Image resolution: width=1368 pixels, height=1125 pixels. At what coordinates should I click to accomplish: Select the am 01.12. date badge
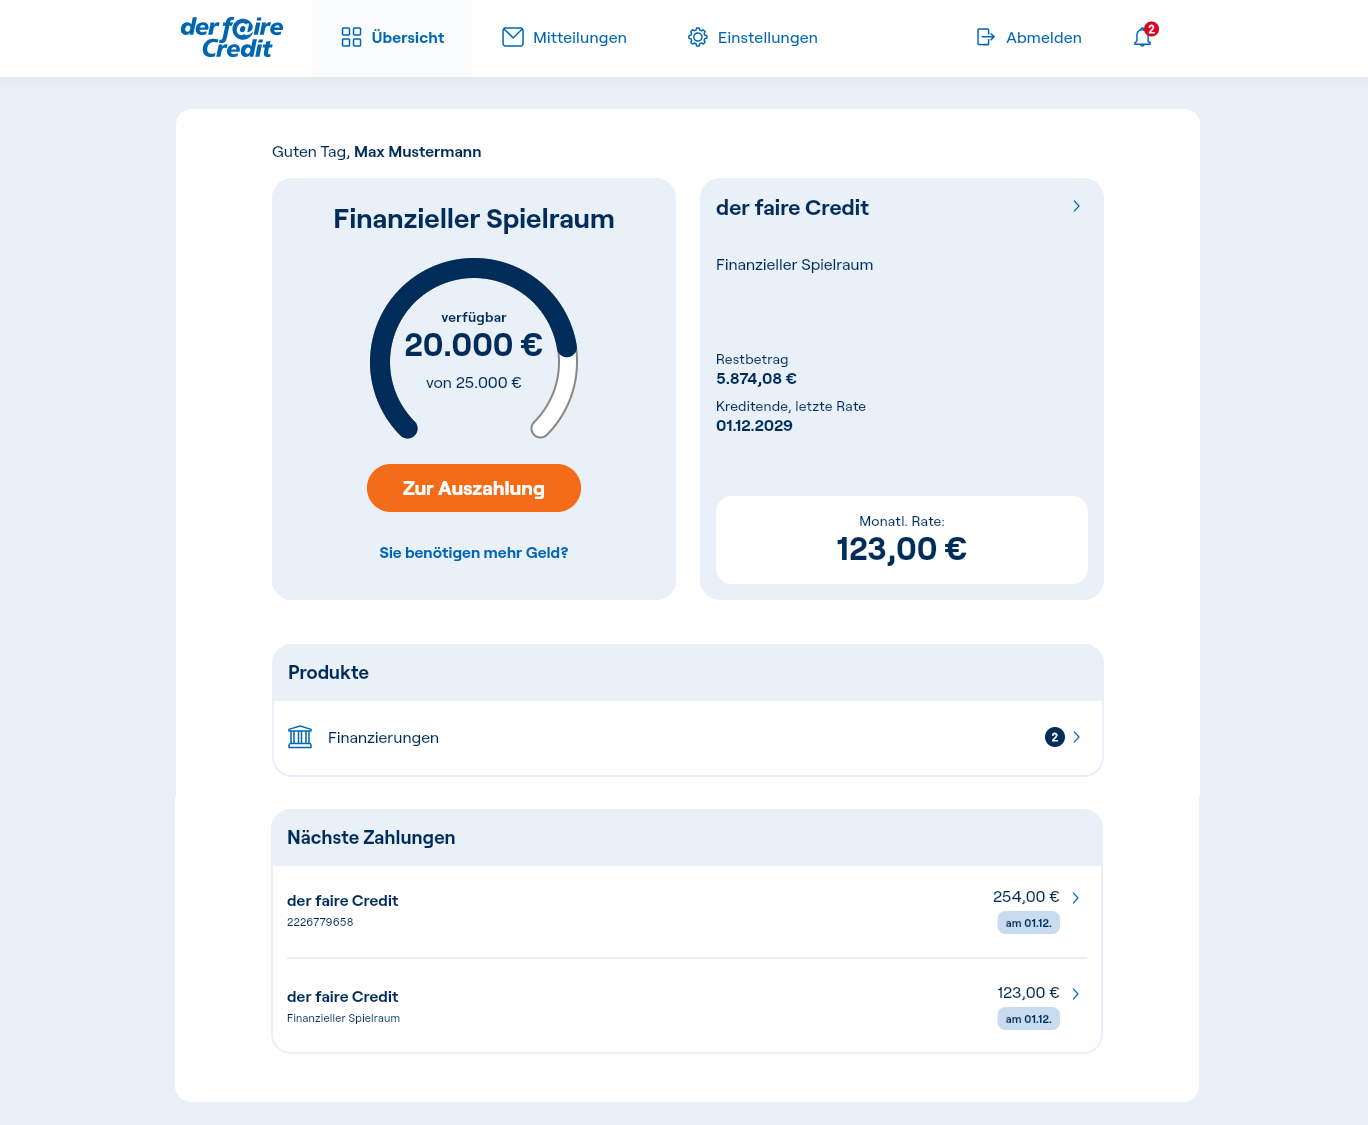[x=1028, y=922]
